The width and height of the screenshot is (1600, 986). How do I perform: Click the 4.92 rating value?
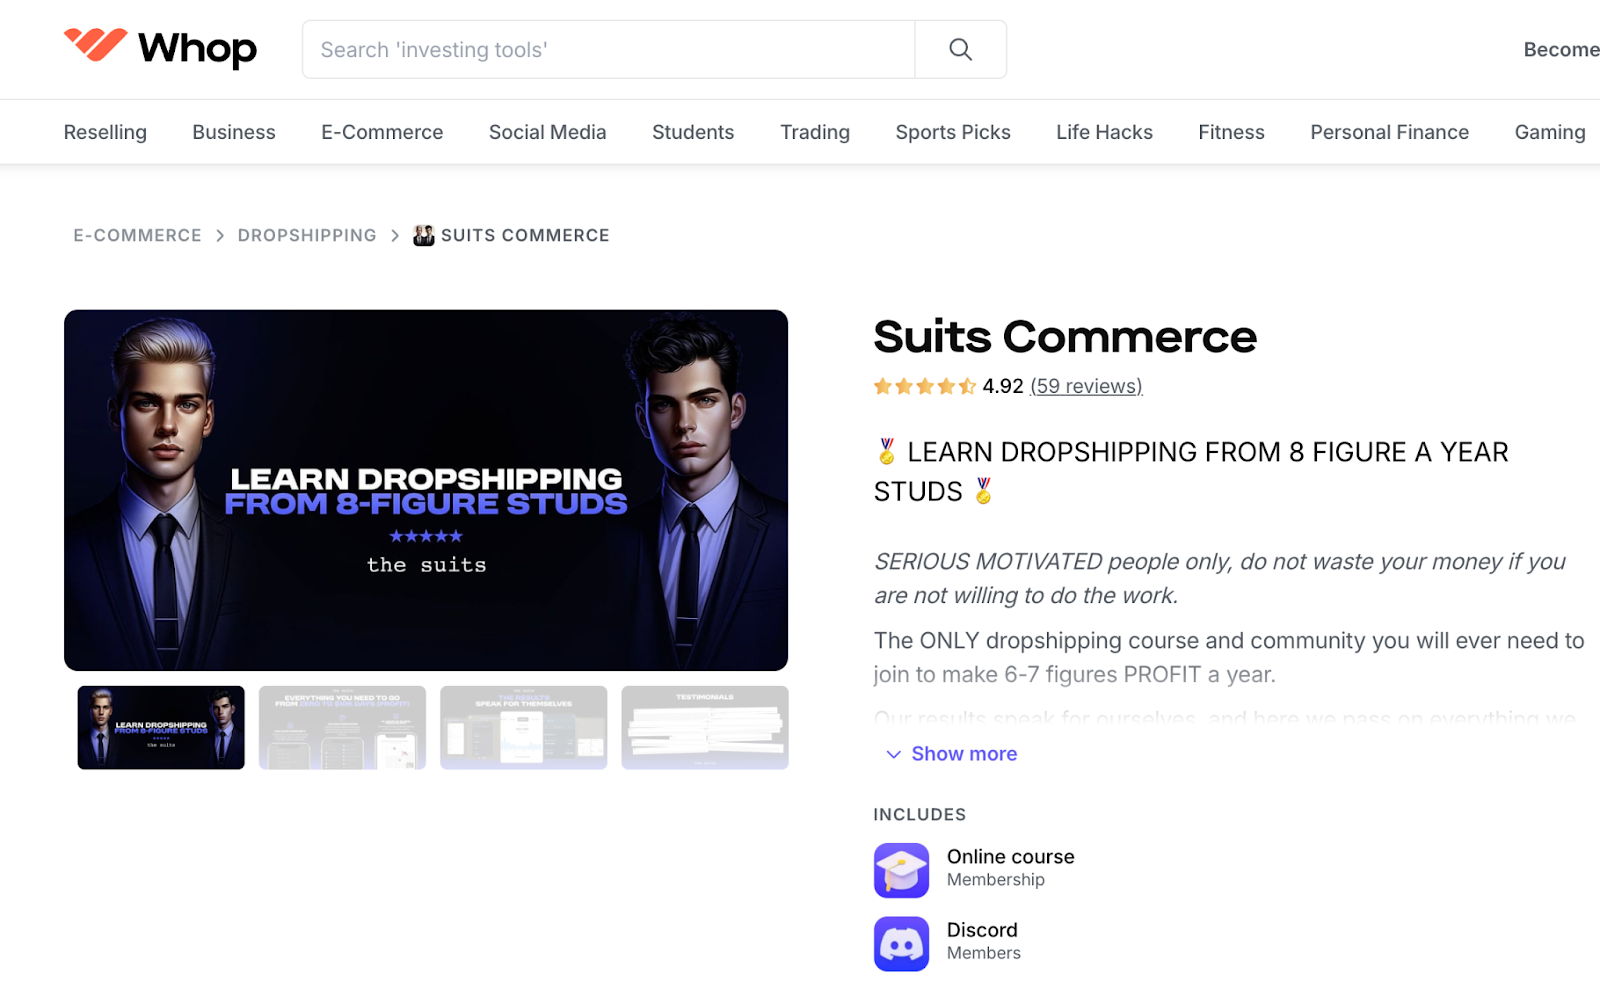[1003, 386]
